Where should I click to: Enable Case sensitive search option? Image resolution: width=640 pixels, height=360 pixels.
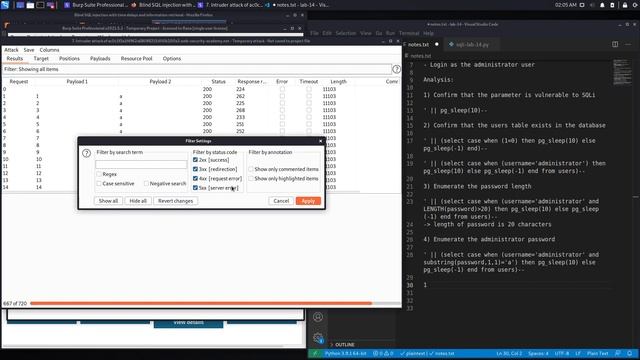click(99, 183)
